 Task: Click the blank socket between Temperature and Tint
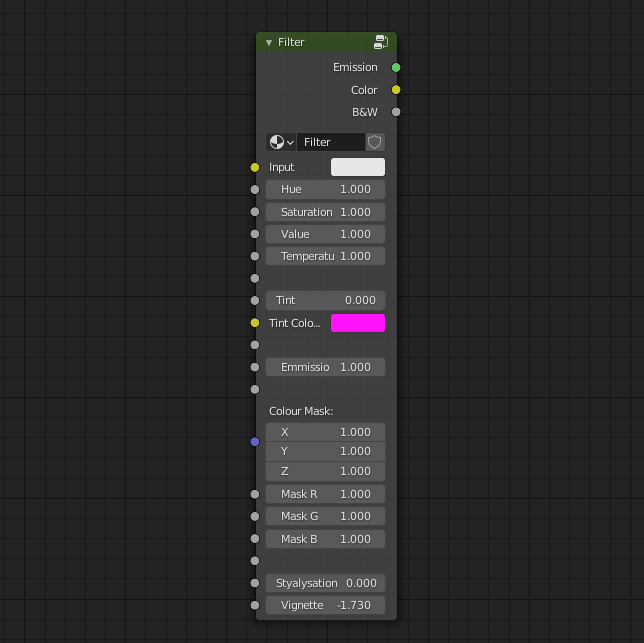point(255,278)
